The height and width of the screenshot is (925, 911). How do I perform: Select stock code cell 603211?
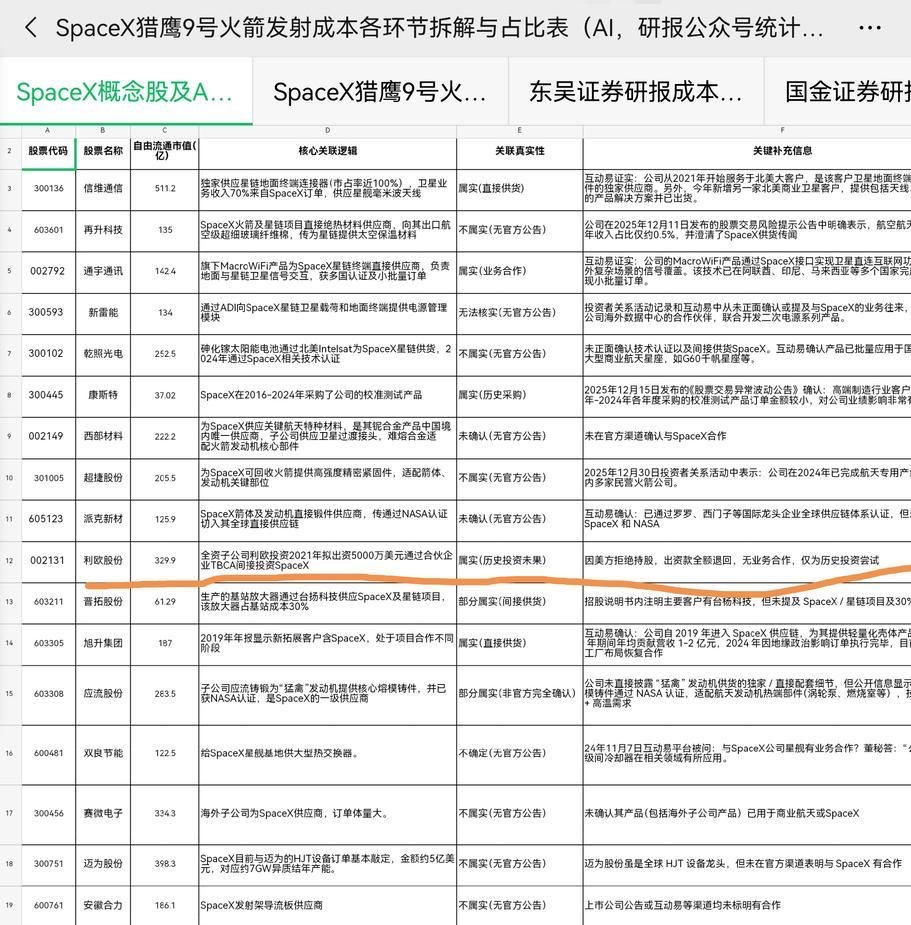click(x=48, y=602)
